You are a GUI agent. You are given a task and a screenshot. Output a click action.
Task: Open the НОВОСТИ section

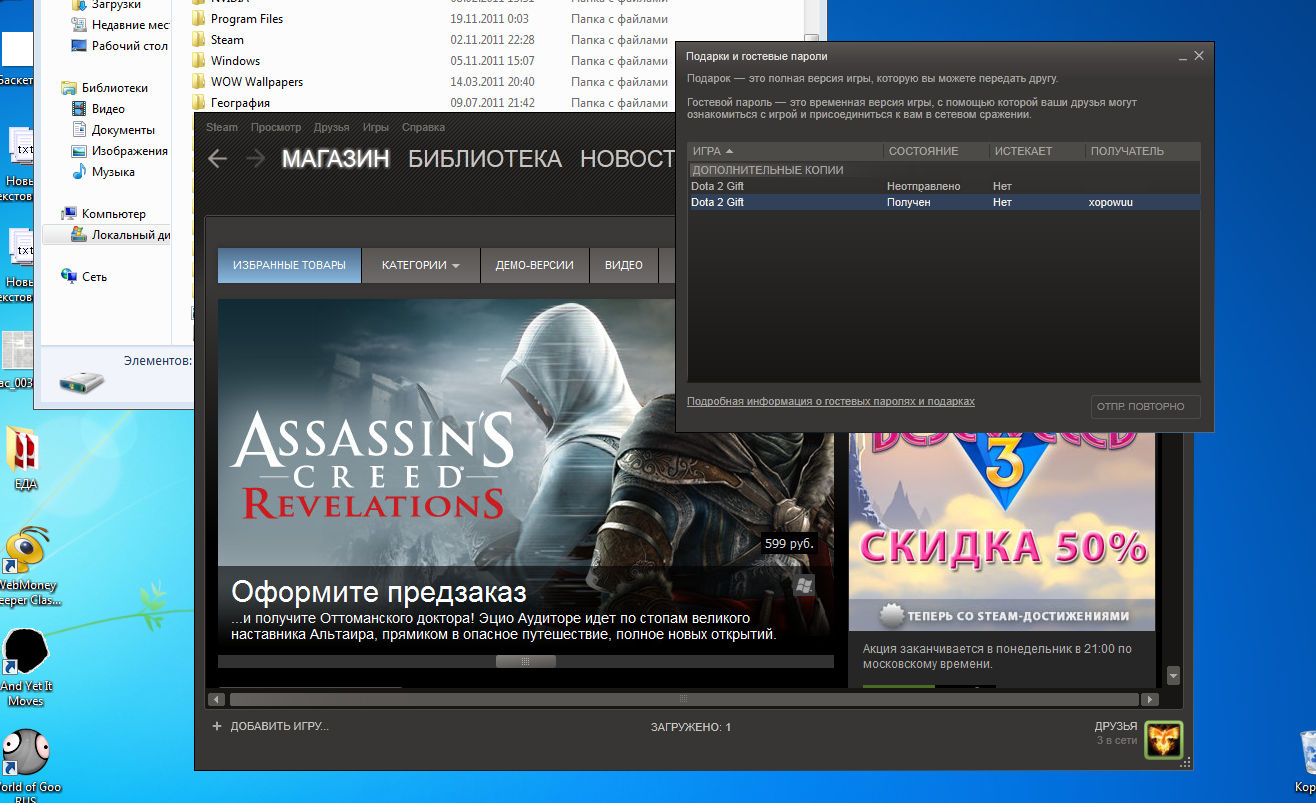(x=627, y=158)
